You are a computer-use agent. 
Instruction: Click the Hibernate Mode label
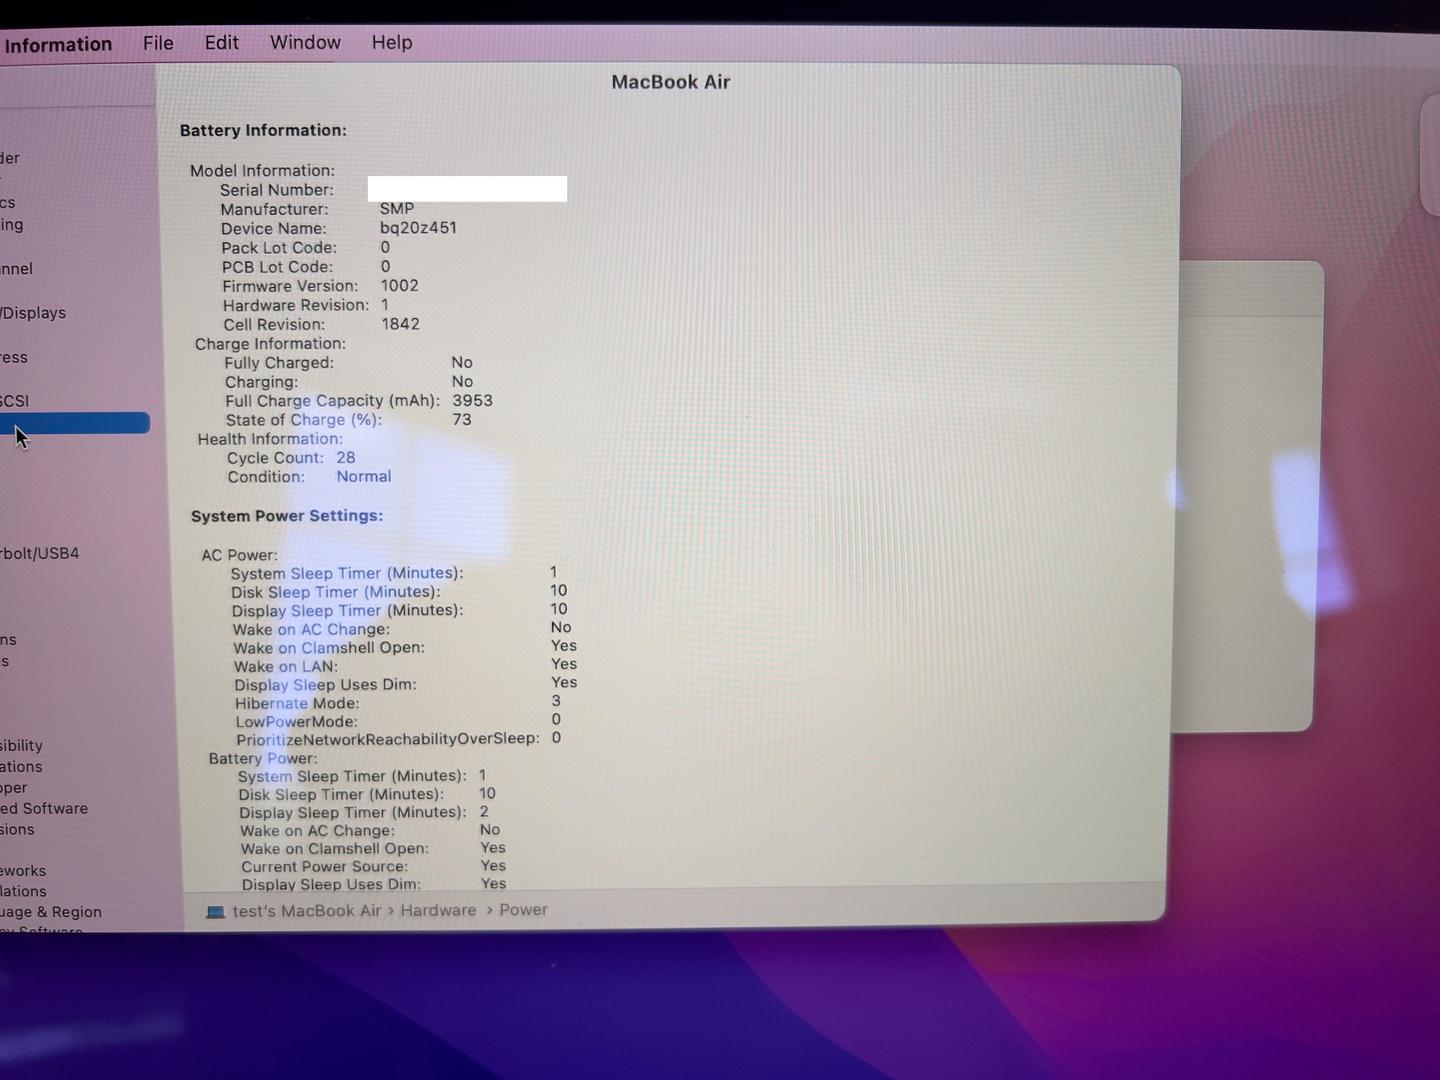click(297, 704)
